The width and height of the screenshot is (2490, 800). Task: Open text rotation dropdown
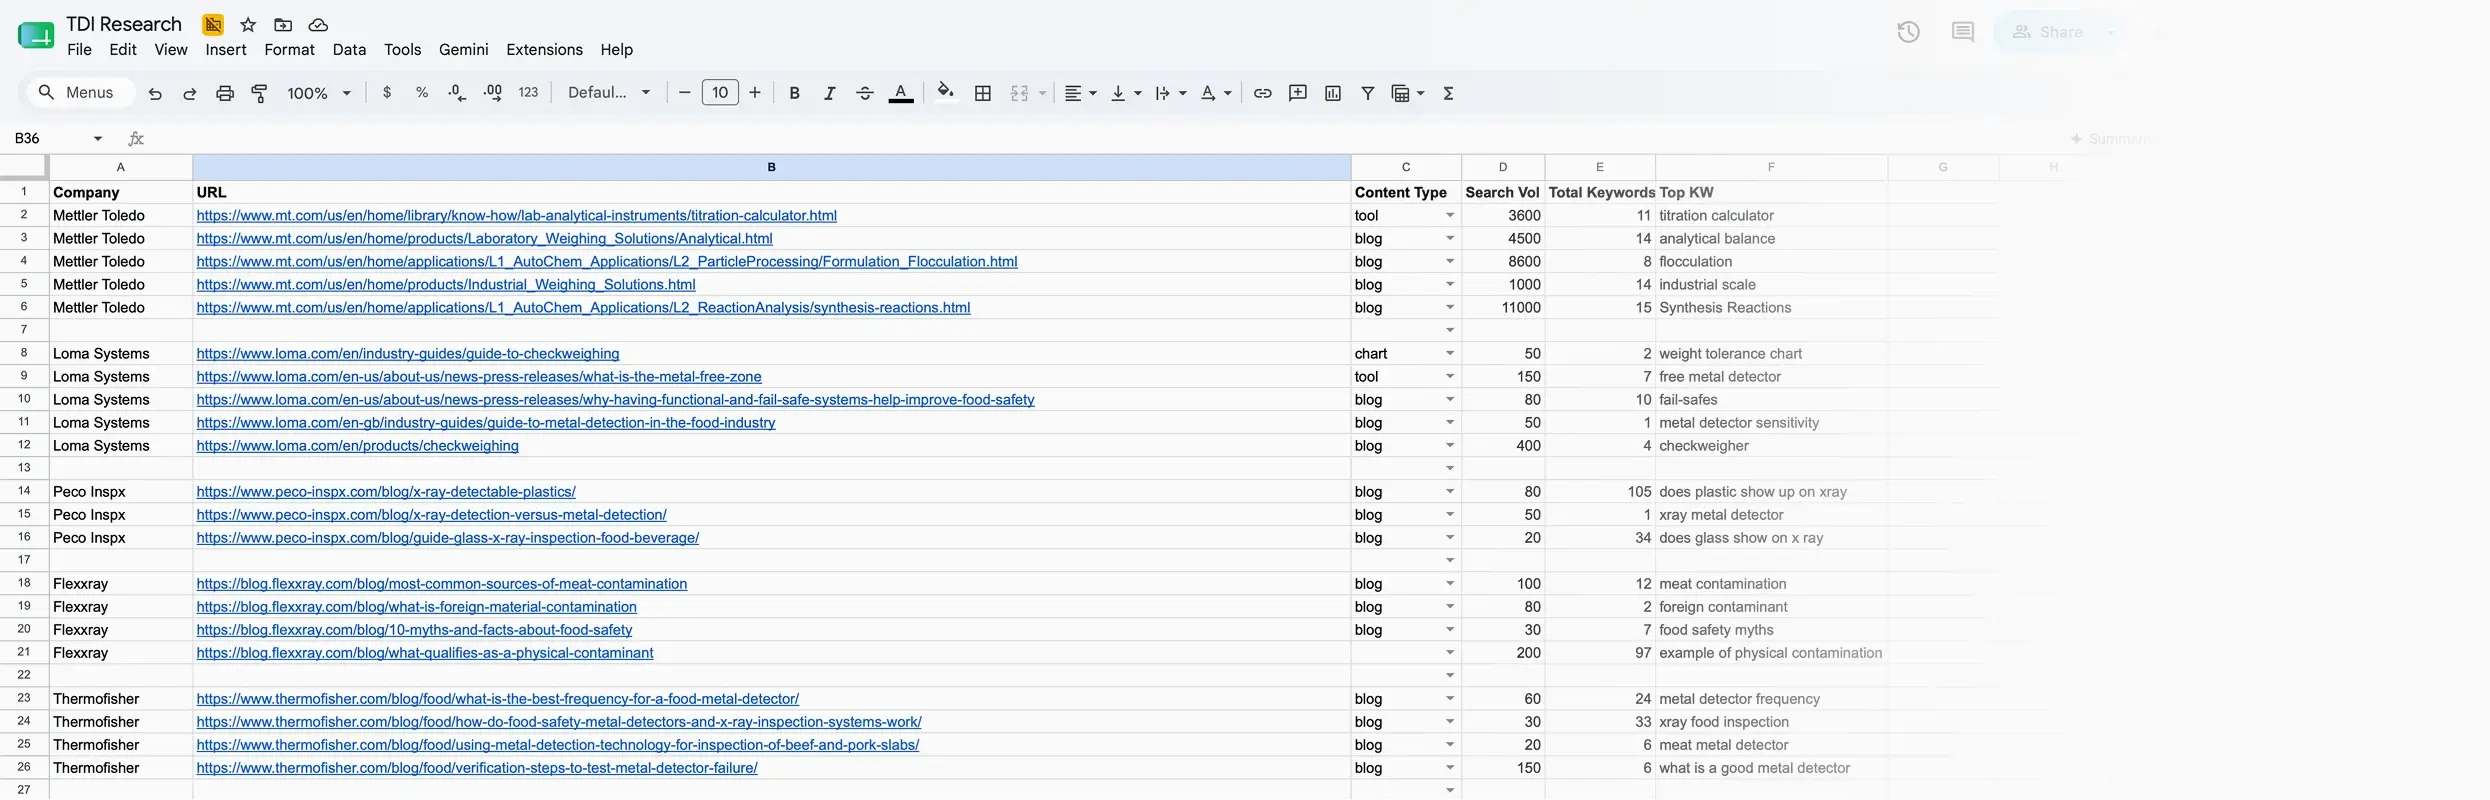pos(1216,93)
